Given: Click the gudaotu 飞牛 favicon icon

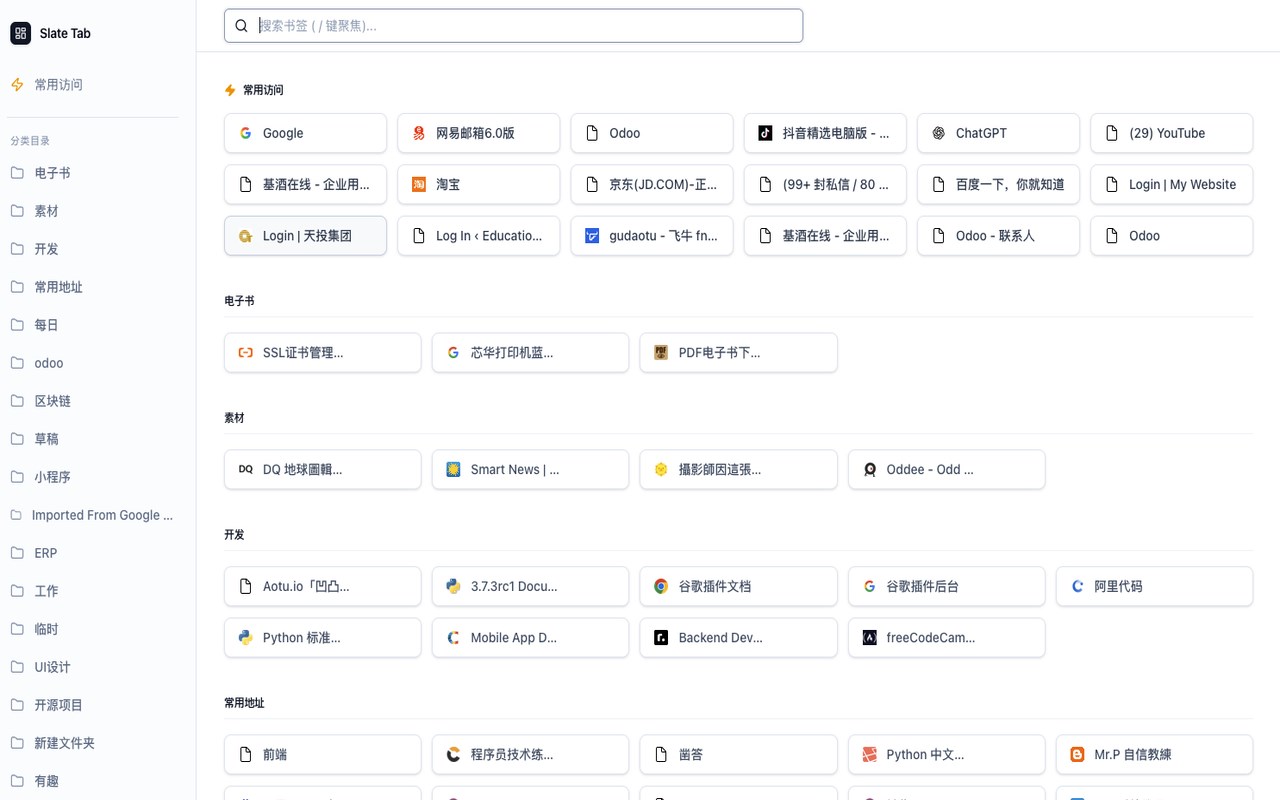Looking at the screenshot, I should [x=592, y=236].
